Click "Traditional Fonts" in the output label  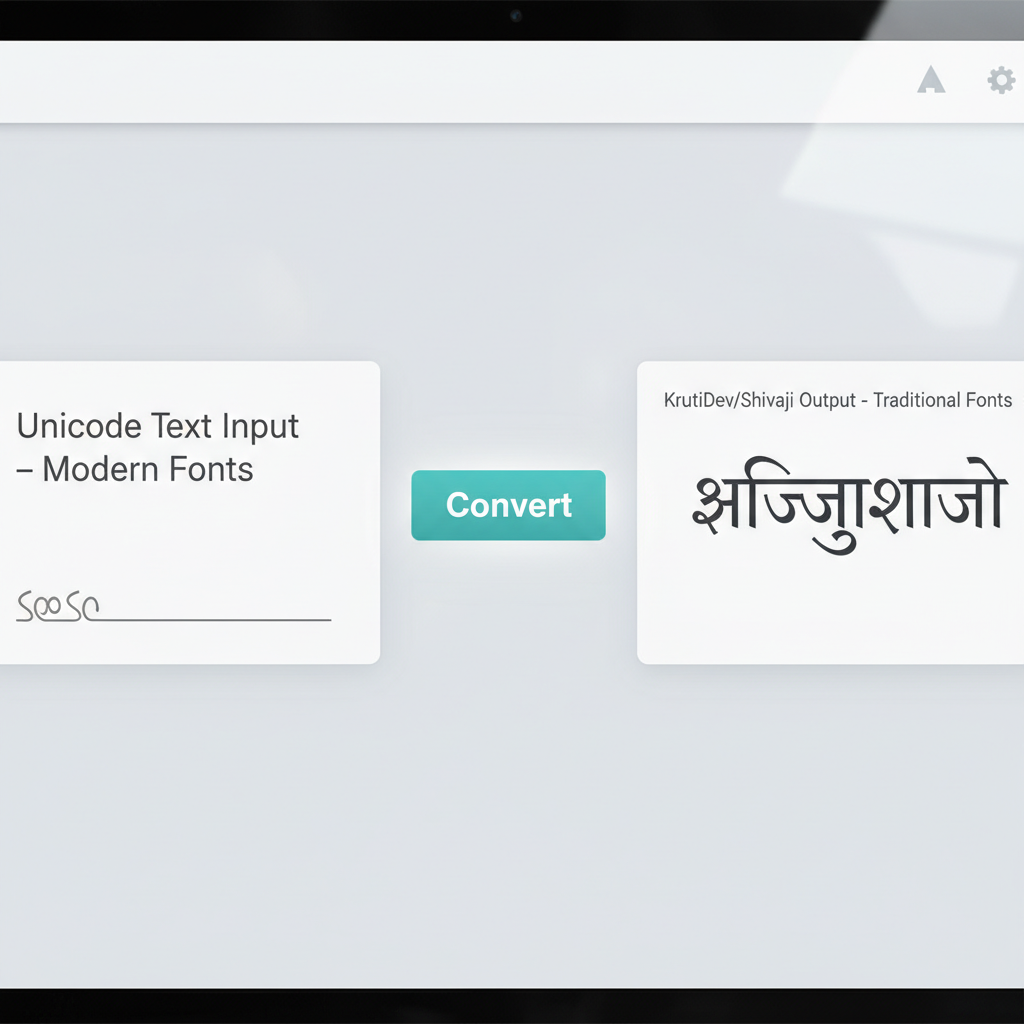click(x=942, y=400)
